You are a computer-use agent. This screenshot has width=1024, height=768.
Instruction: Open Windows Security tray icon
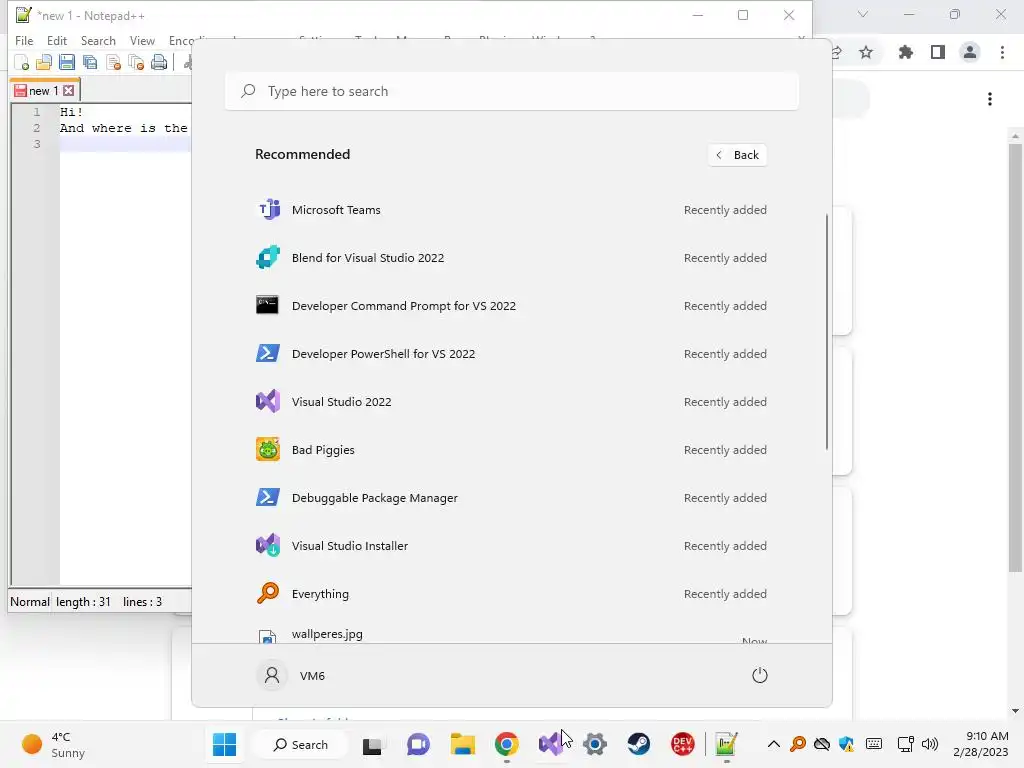point(846,744)
